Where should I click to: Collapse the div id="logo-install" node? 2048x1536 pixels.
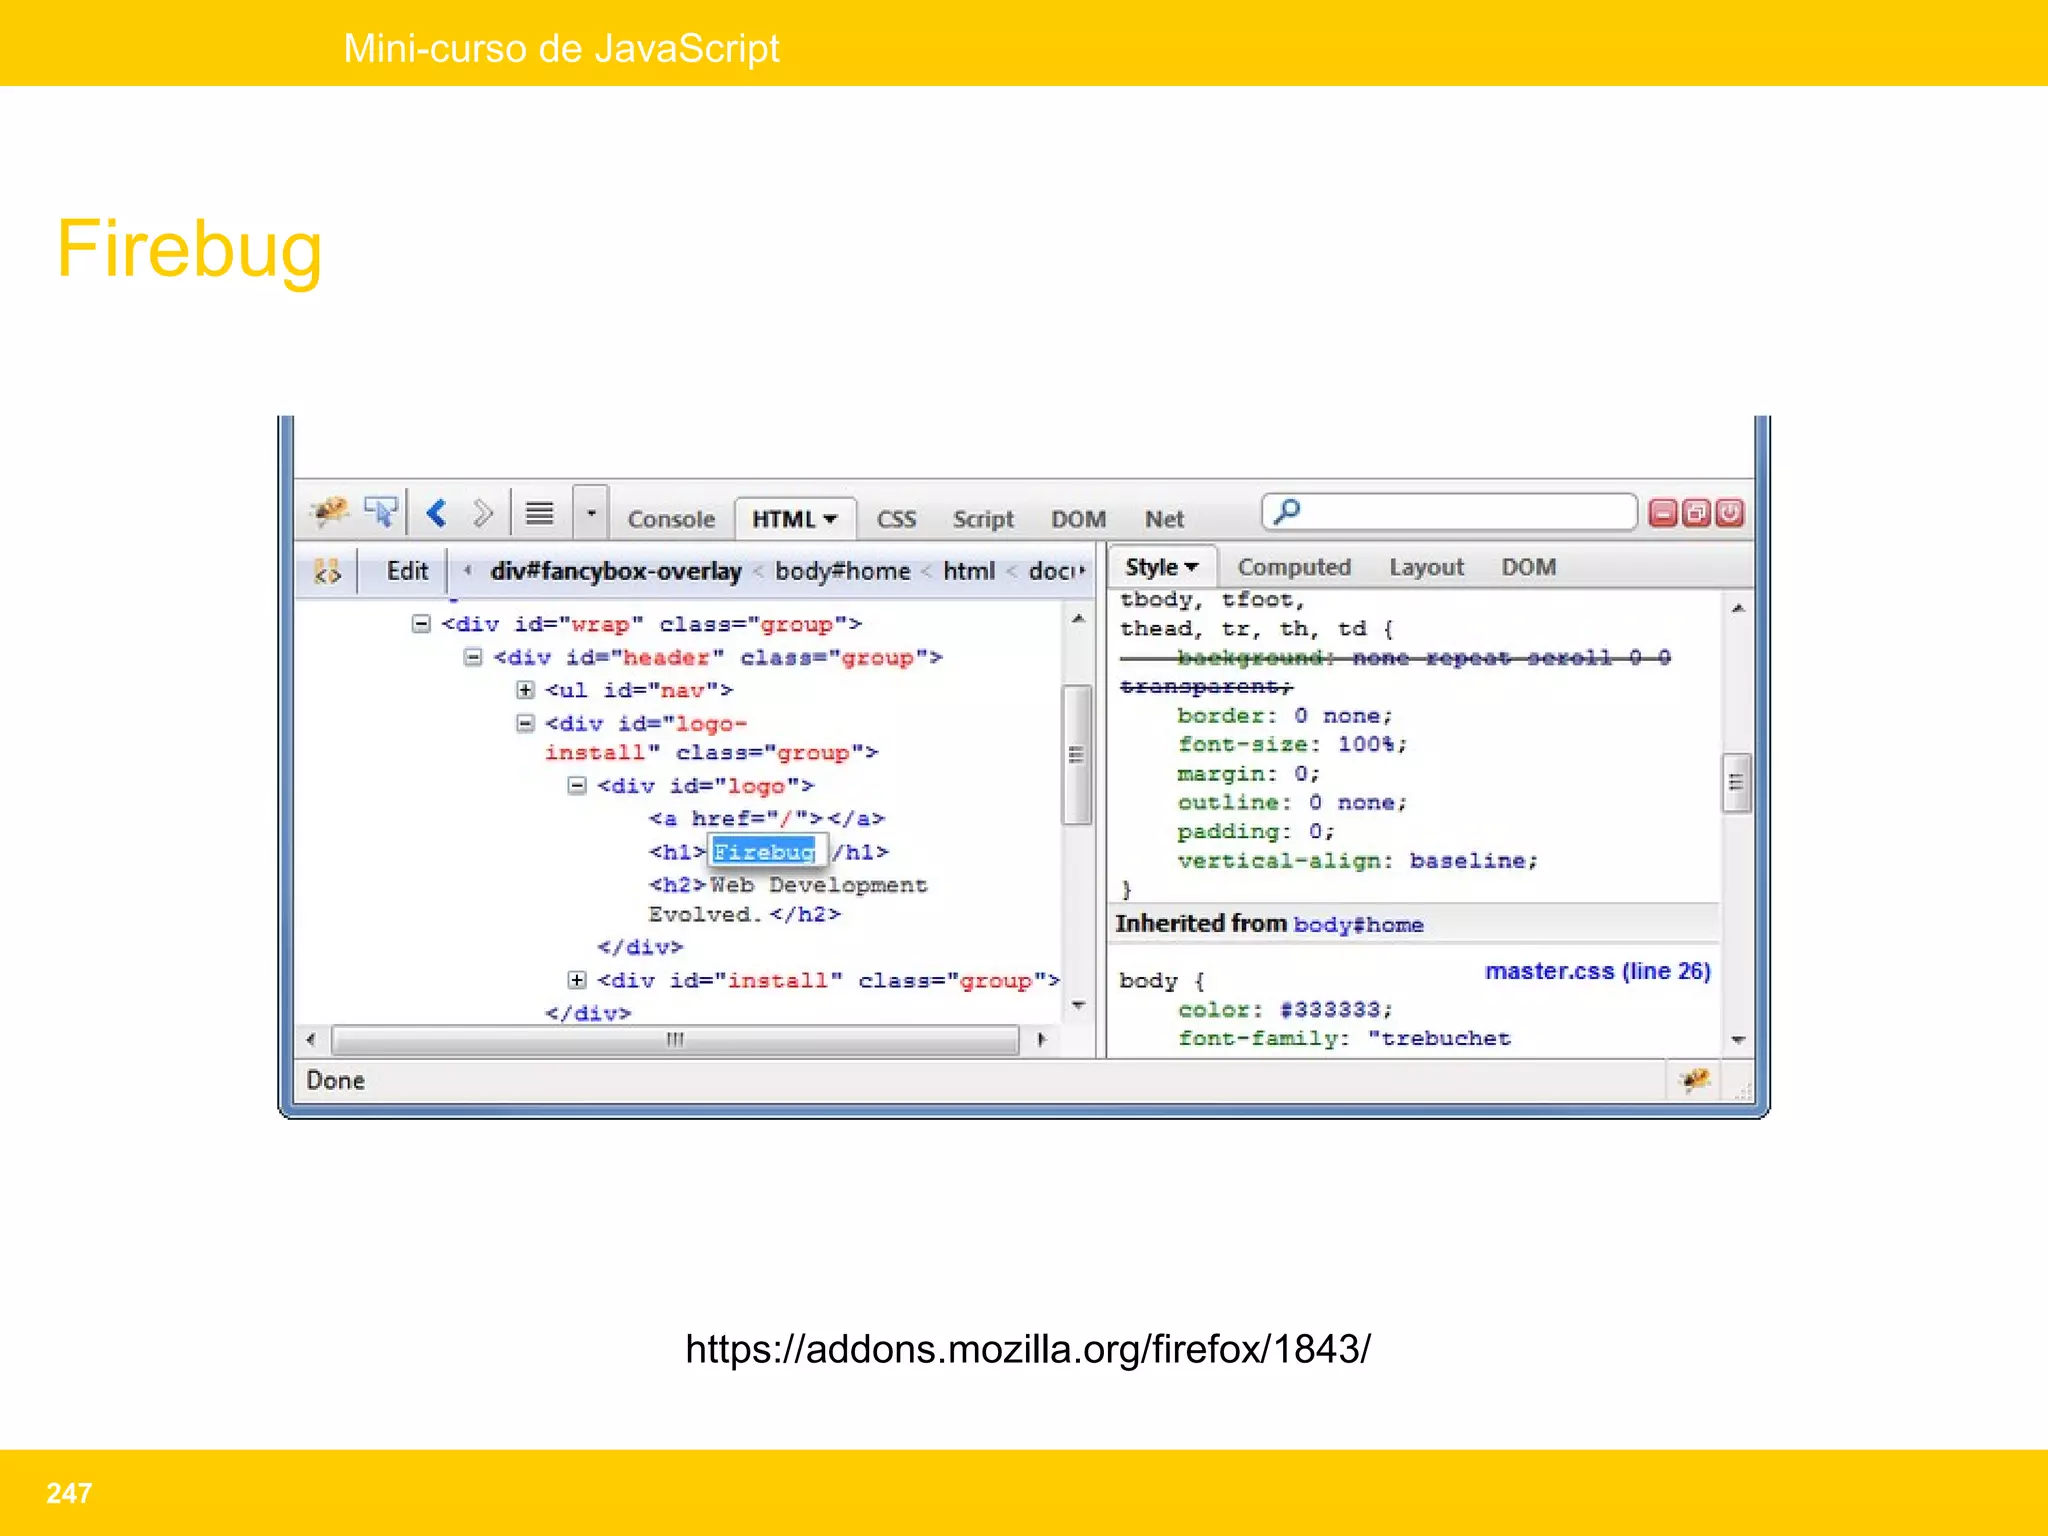pyautogui.click(x=525, y=723)
